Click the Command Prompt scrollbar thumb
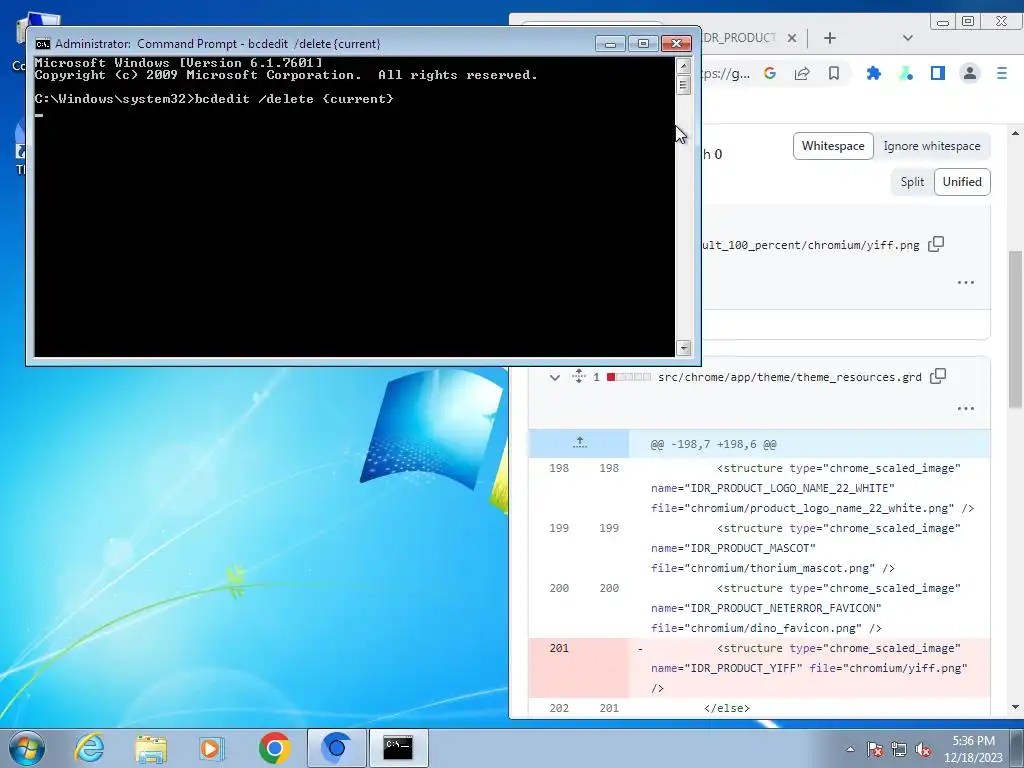The image size is (1024, 768). pos(683,85)
